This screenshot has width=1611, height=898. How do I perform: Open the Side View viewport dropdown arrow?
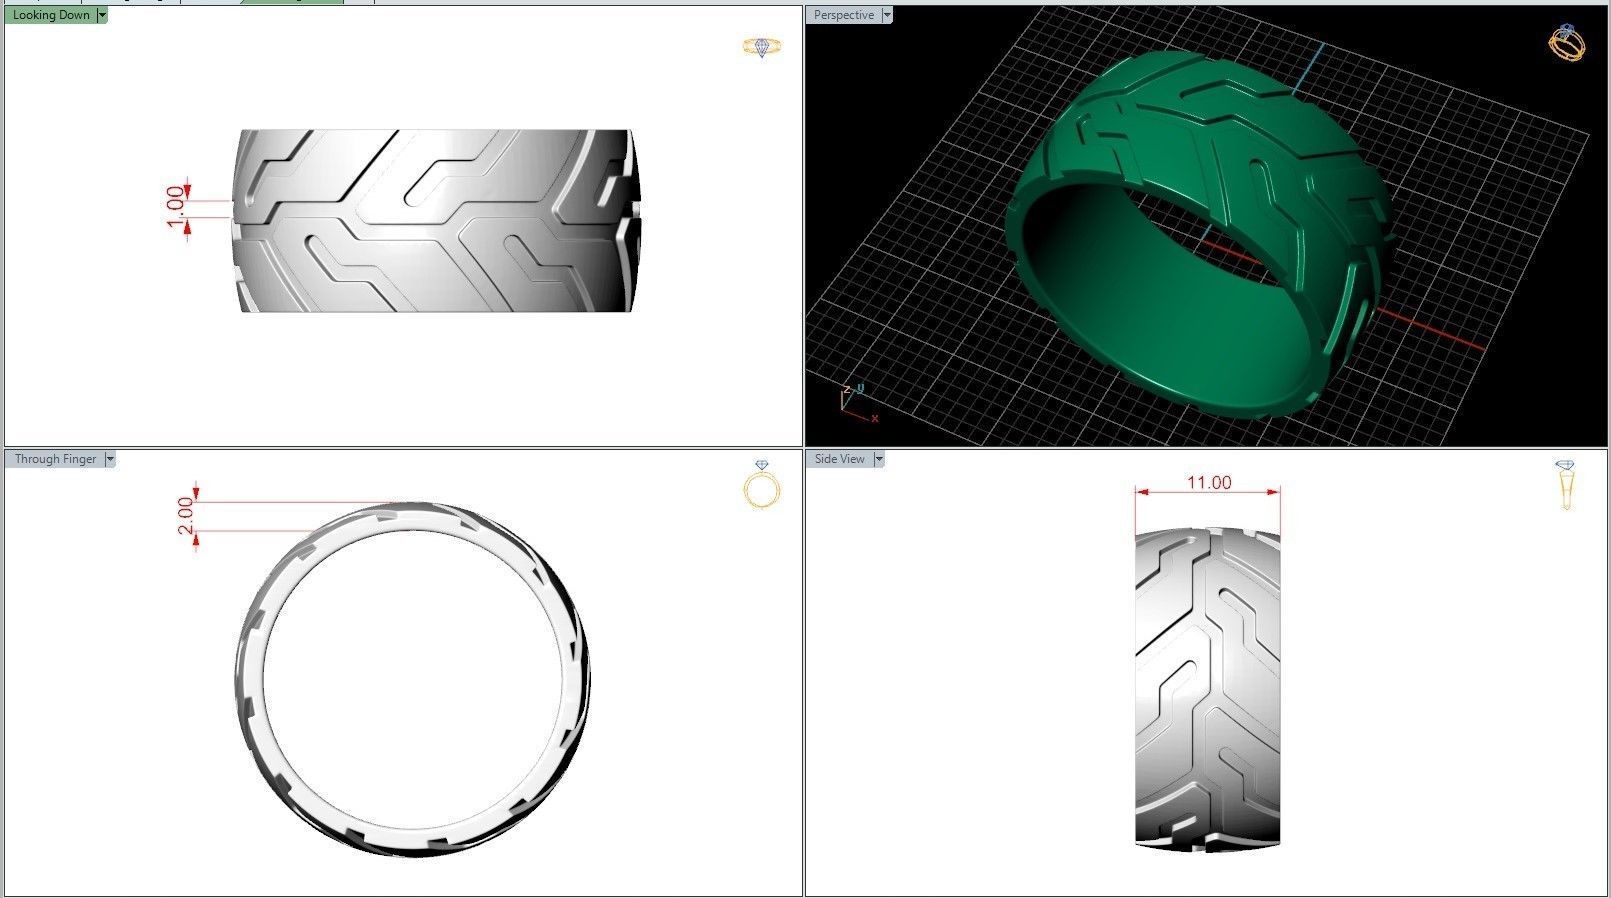pos(879,459)
